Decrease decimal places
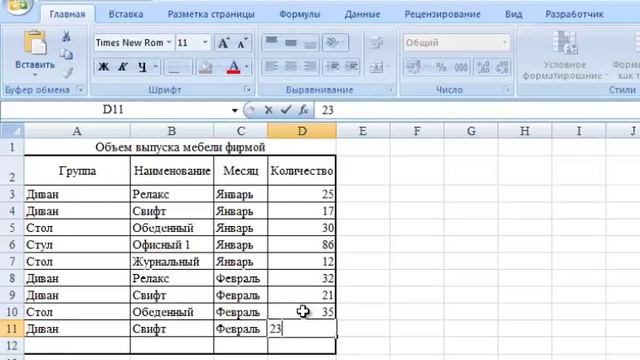 pos(502,67)
